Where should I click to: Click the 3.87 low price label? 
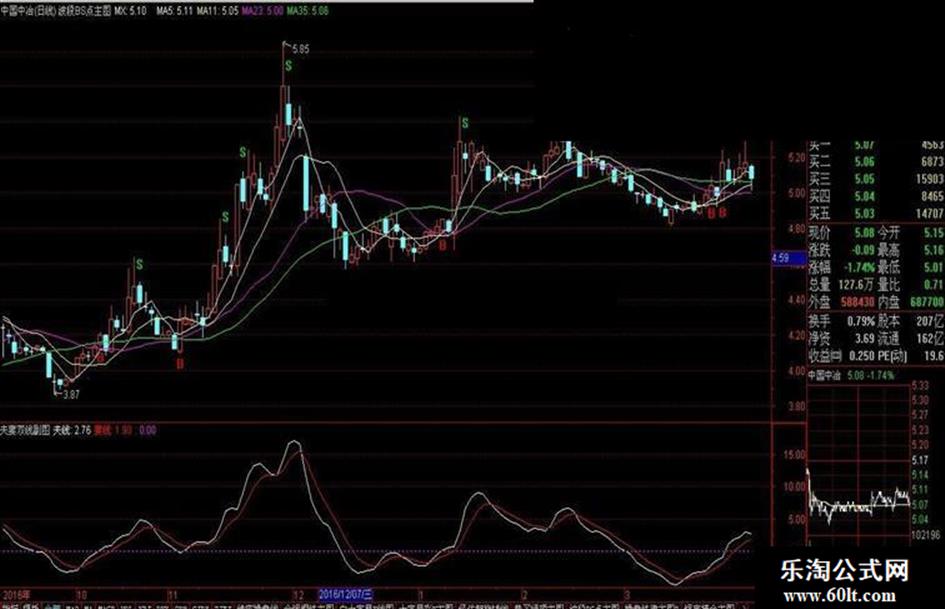[x=71, y=395]
